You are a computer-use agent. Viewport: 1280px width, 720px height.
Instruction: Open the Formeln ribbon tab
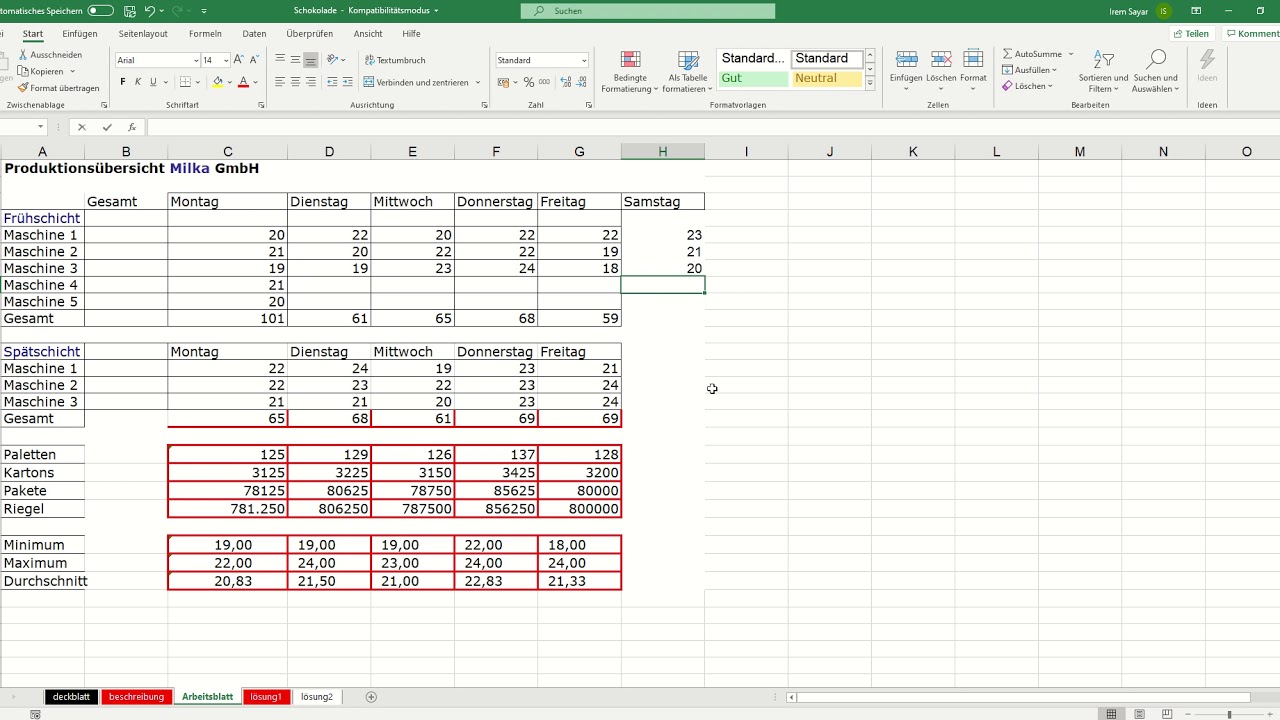tap(205, 33)
